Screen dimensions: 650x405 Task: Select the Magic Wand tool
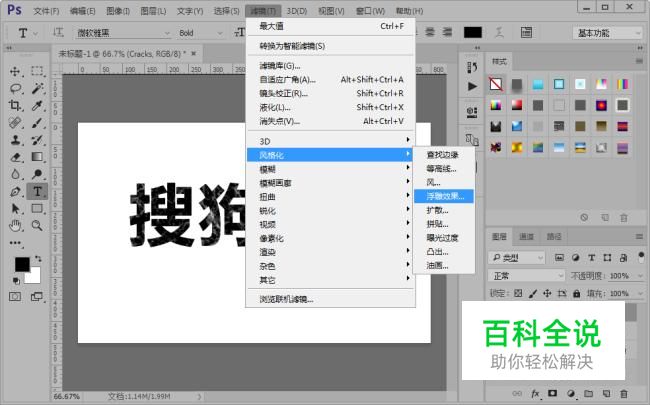[37, 88]
